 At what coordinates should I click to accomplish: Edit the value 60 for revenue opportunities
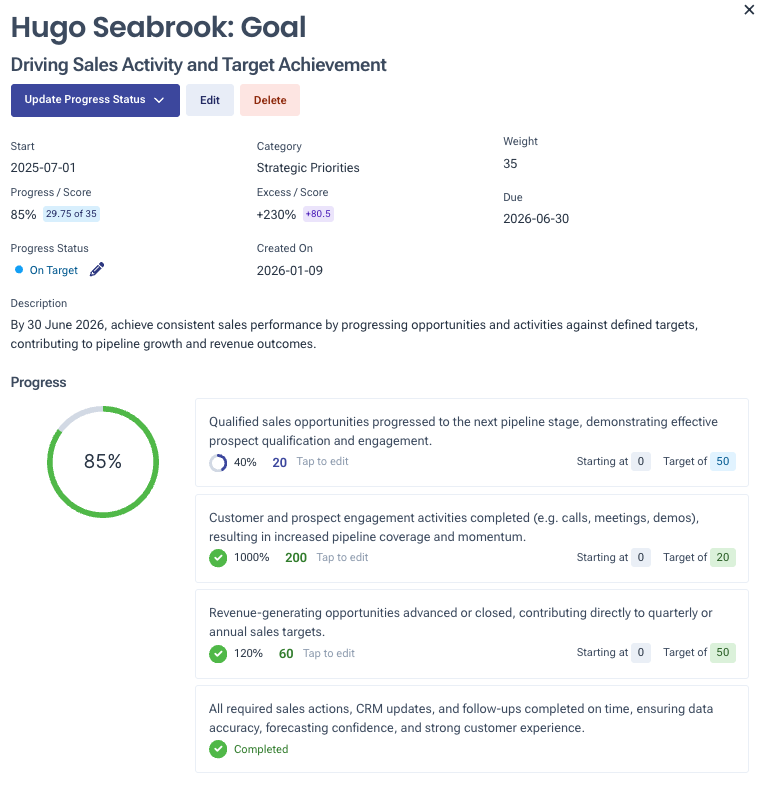tap(286, 654)
